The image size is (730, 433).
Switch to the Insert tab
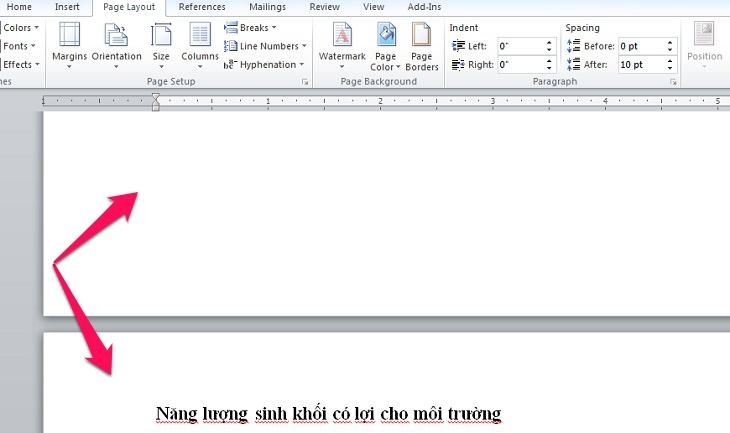coord(67,7)
